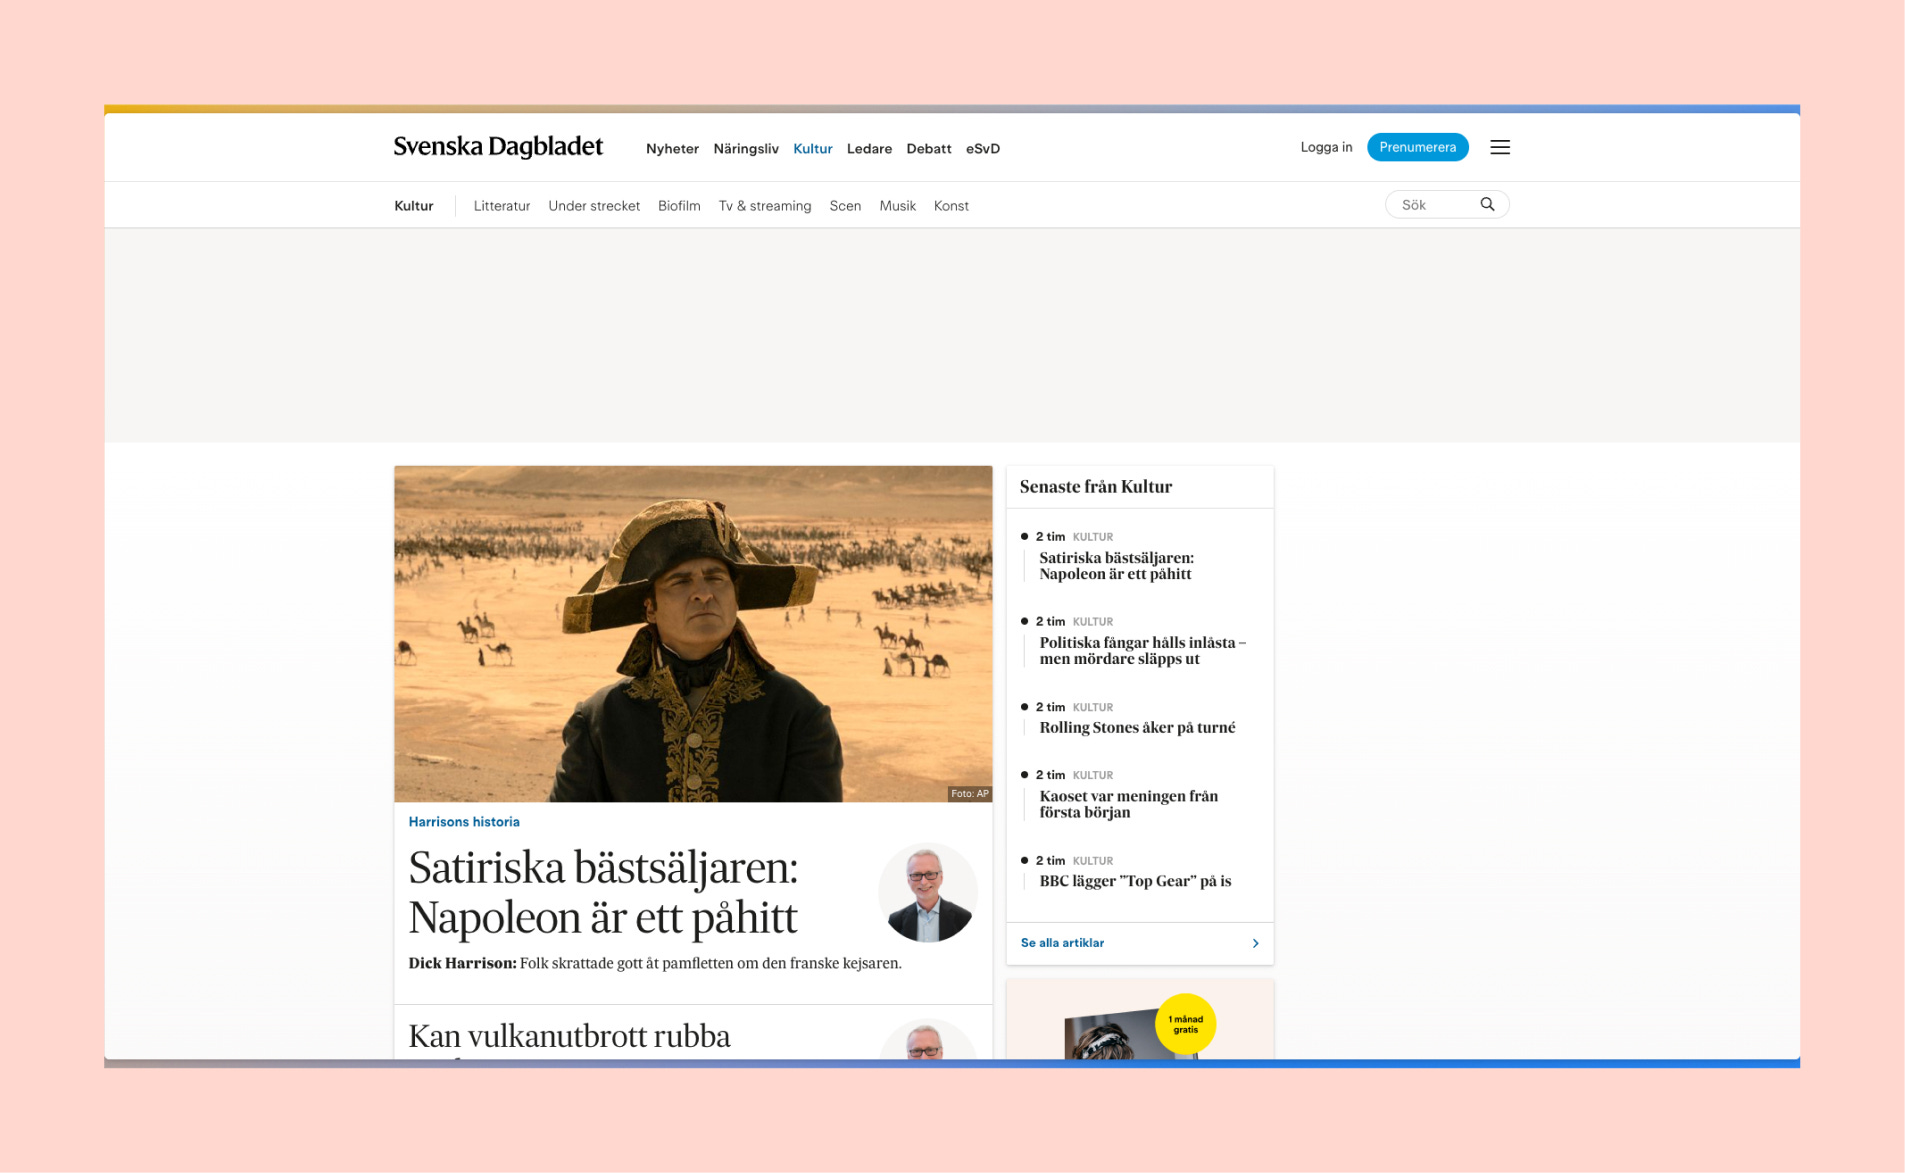1905x1173 pixels.
Task: Open the Musik subsection
Action: 897,205
